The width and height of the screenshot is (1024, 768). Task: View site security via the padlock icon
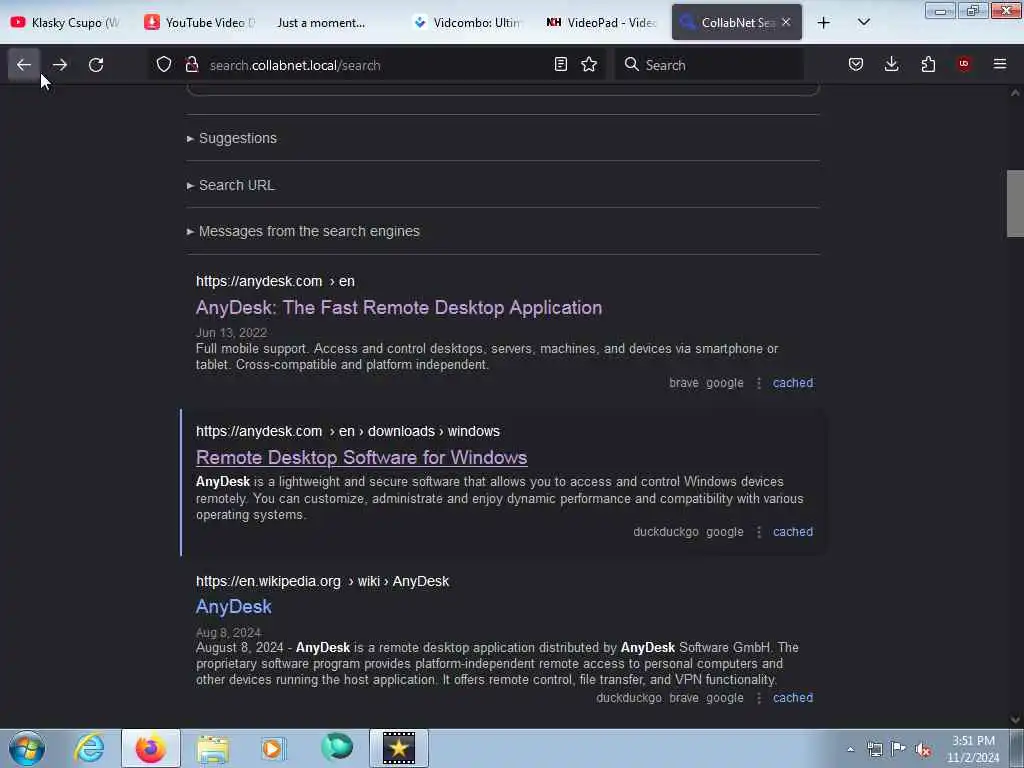(192, 65)
